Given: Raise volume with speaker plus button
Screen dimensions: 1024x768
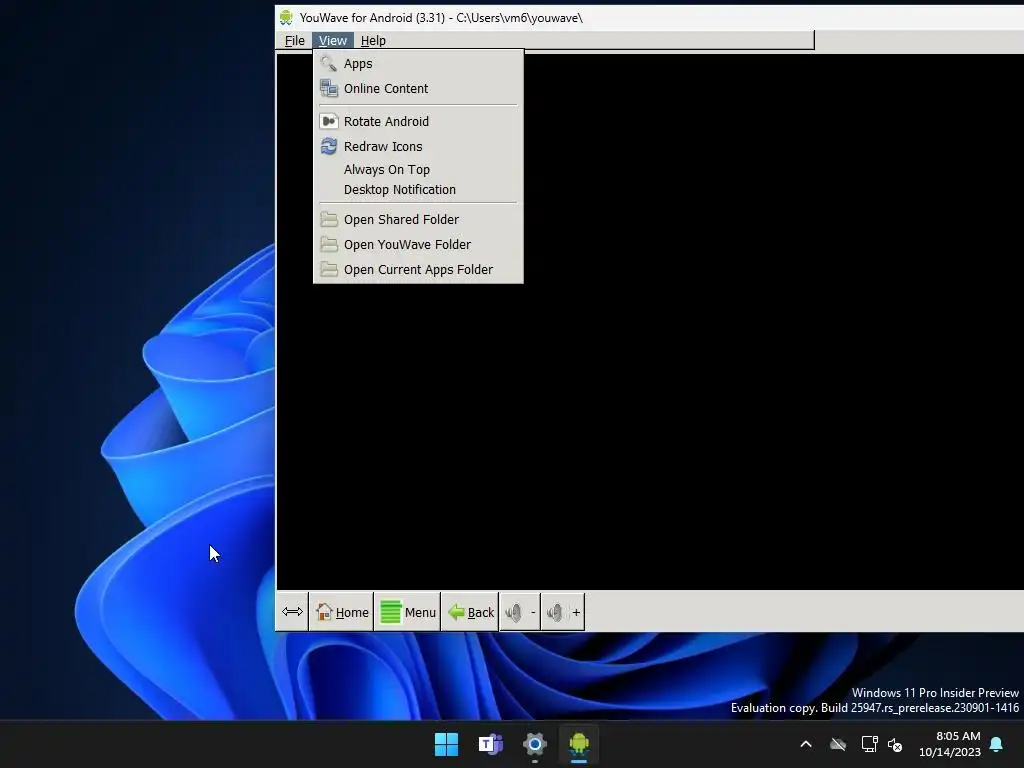Looking at the screenshot, I should (563, 612).
